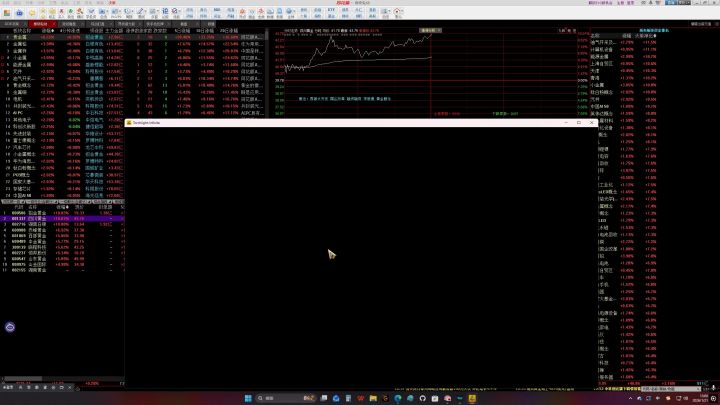Select sector row 8 黄金概念
The image size is (720, 405).
click(132, 85)
